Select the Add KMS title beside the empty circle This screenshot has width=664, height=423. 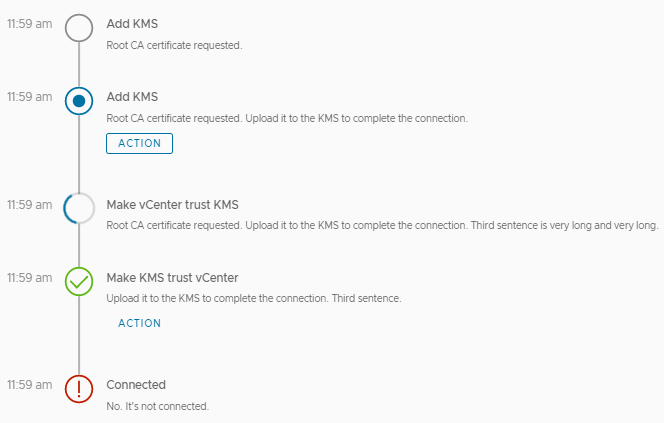[132, 24]
